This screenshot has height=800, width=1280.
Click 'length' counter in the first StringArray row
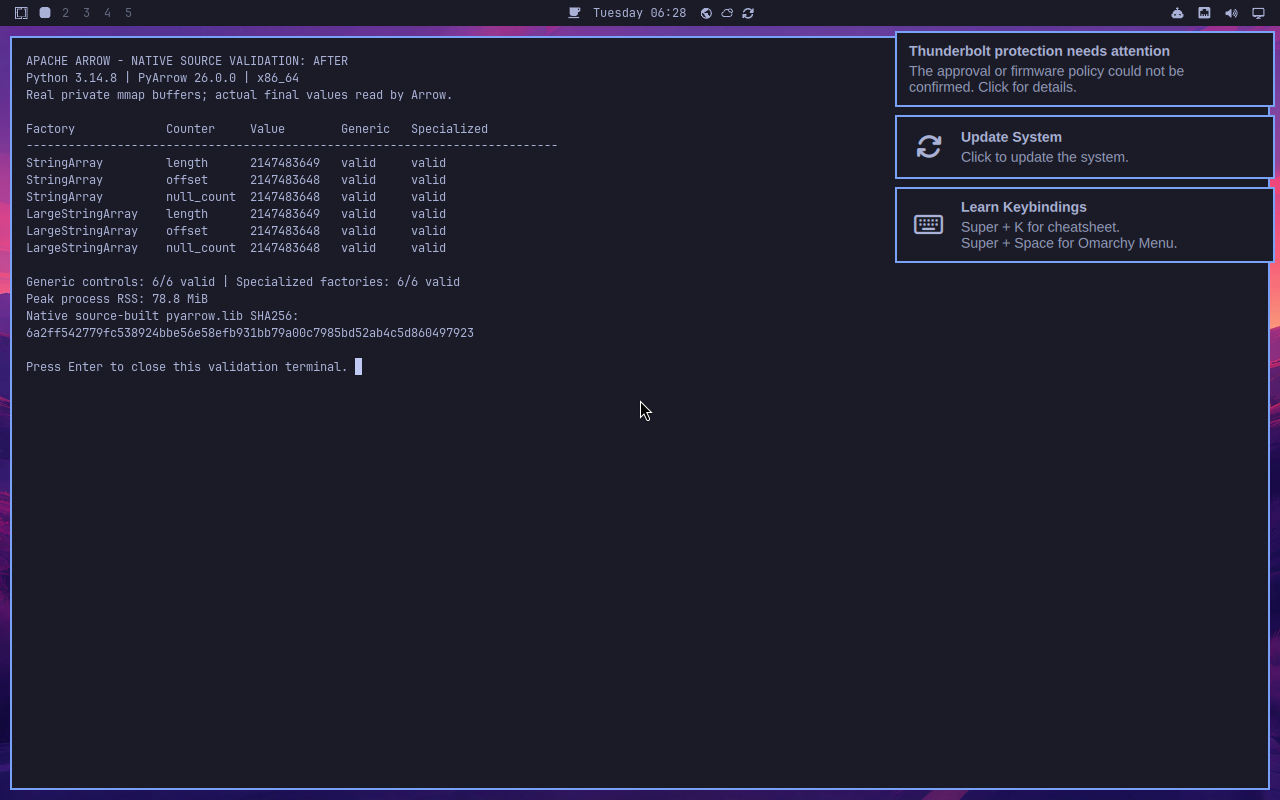point(187,163)
